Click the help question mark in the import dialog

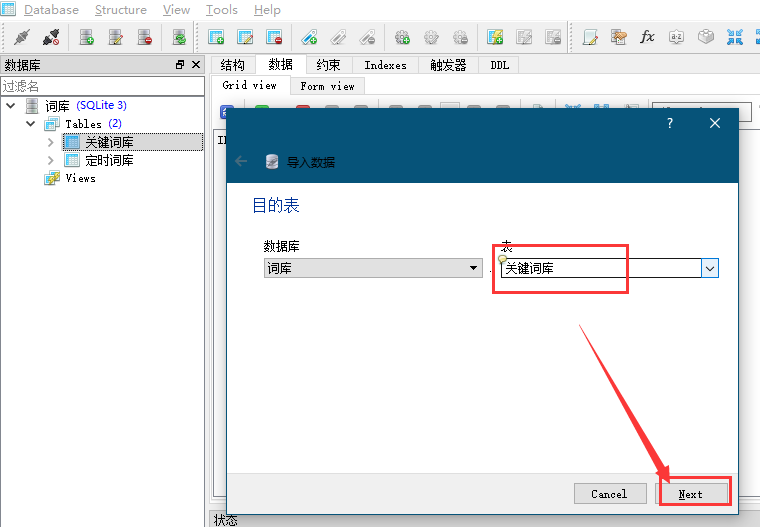(670, 123)
